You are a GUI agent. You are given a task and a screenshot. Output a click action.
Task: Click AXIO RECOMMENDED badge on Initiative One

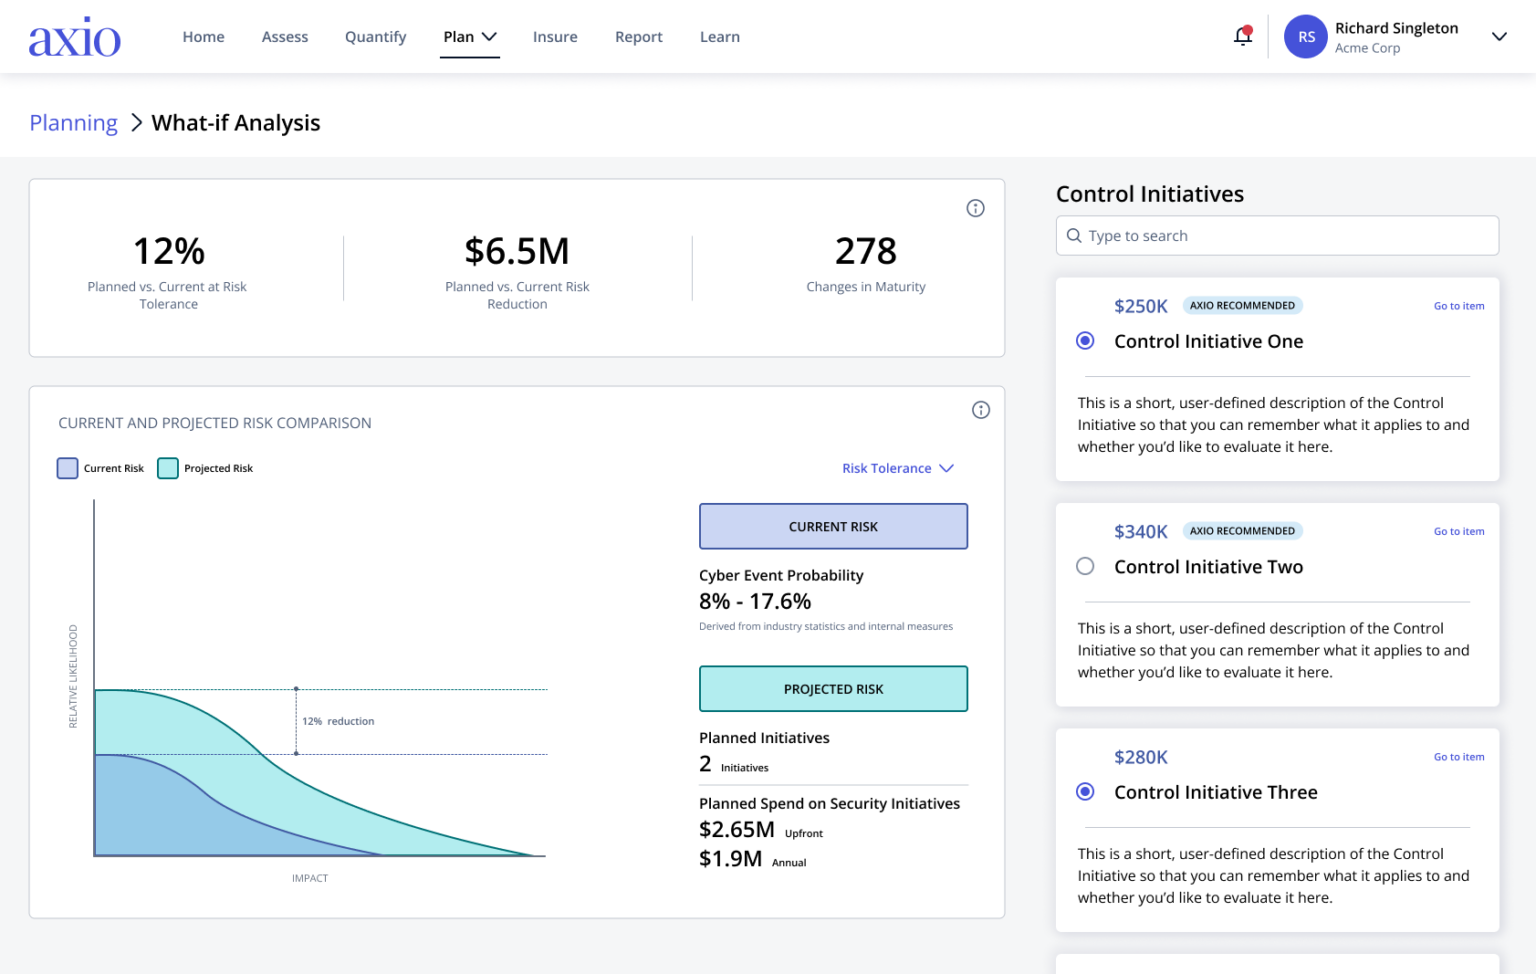(x=1242, y=306)
